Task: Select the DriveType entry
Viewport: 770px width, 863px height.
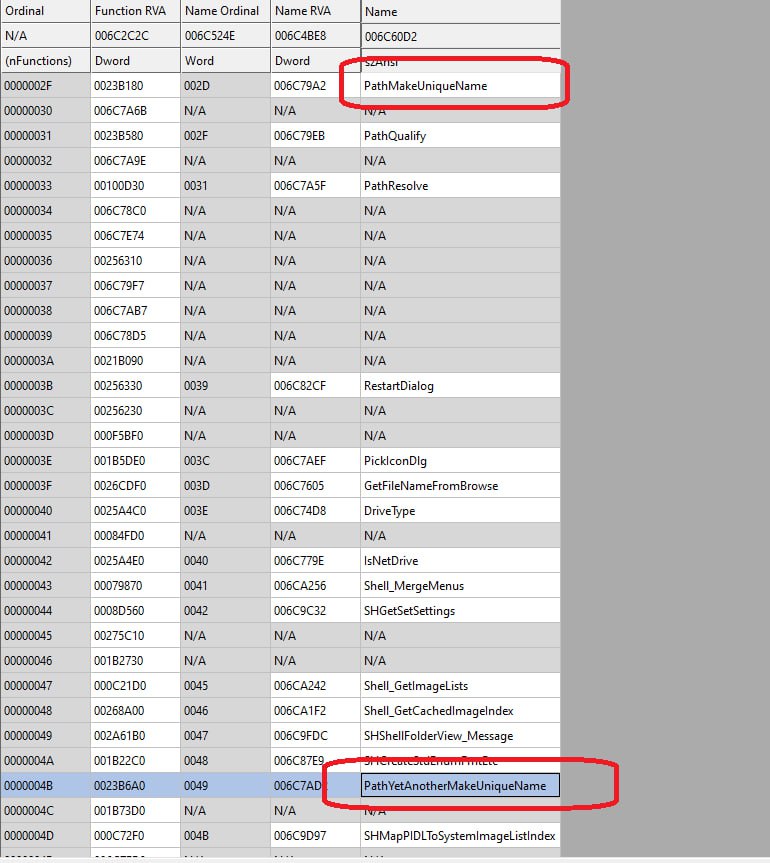Action: [x=460, y=511]
